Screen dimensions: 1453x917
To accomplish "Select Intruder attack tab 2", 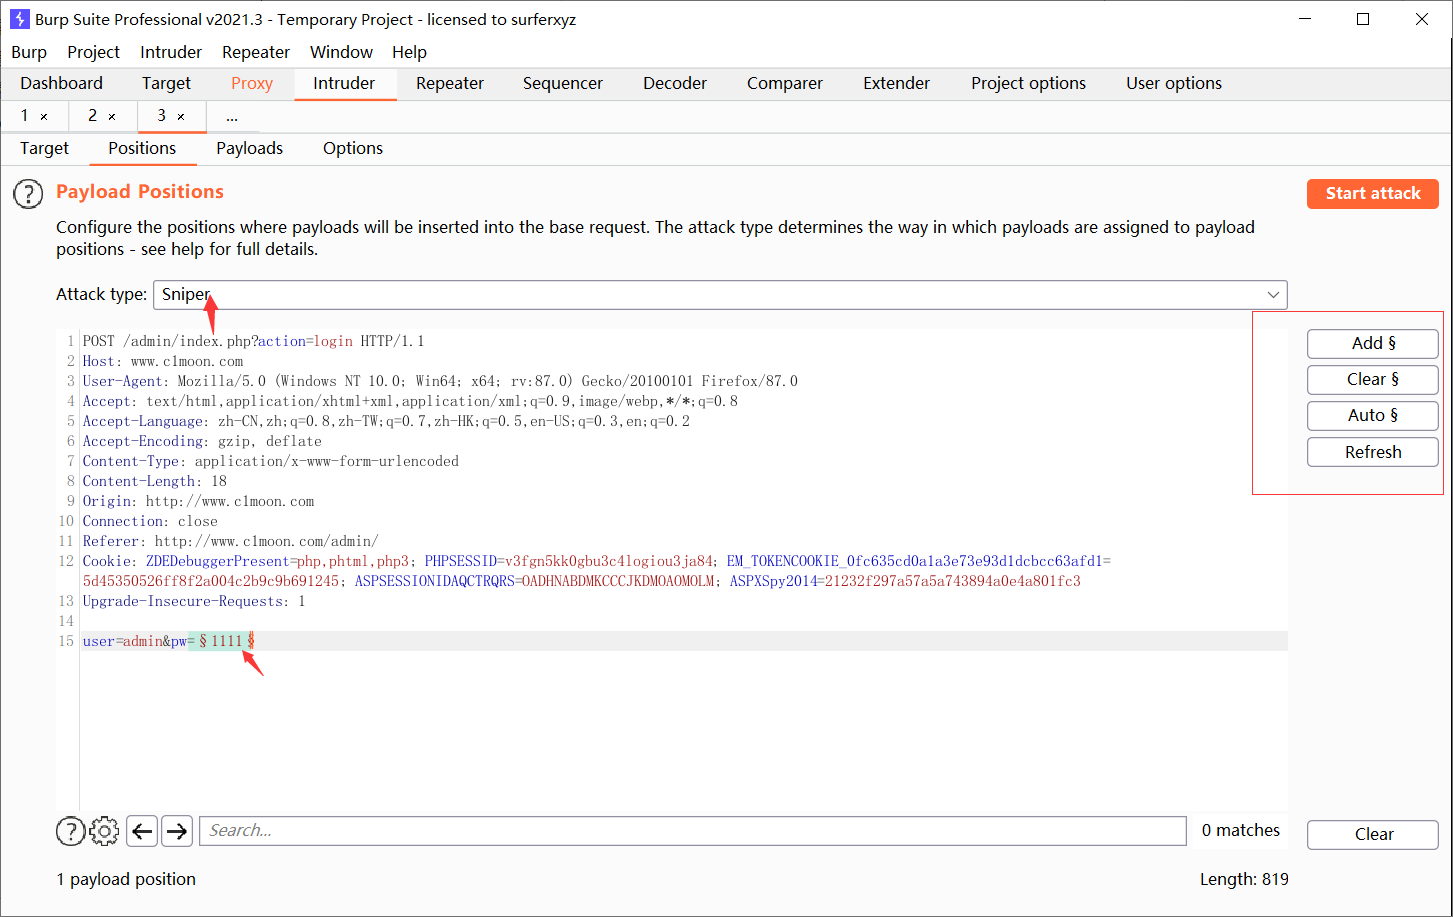I will coord(92,116).
